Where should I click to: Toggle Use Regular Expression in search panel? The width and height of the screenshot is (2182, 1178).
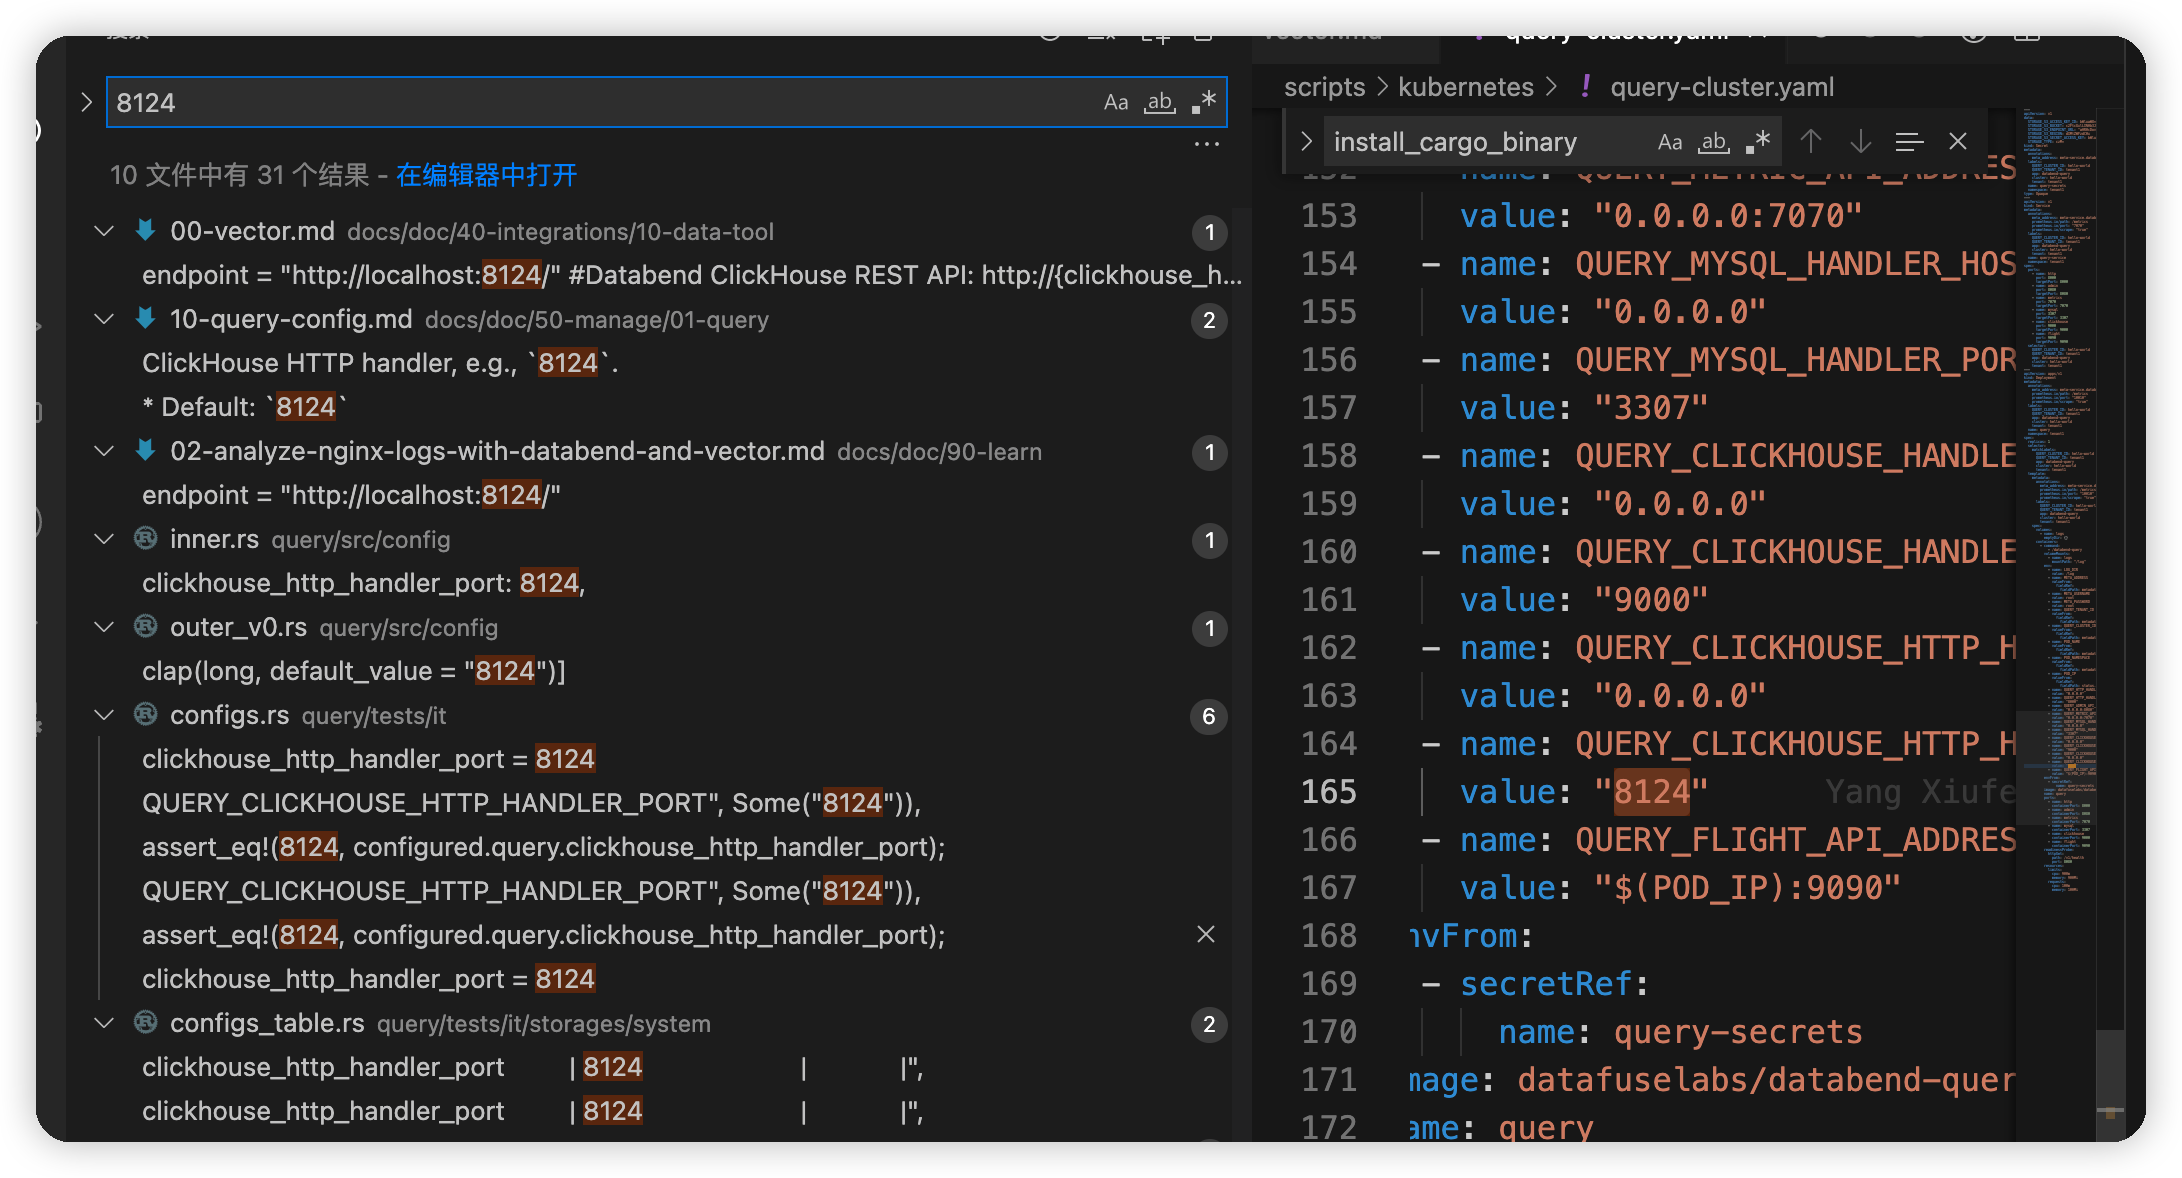tap(1204, 102)
